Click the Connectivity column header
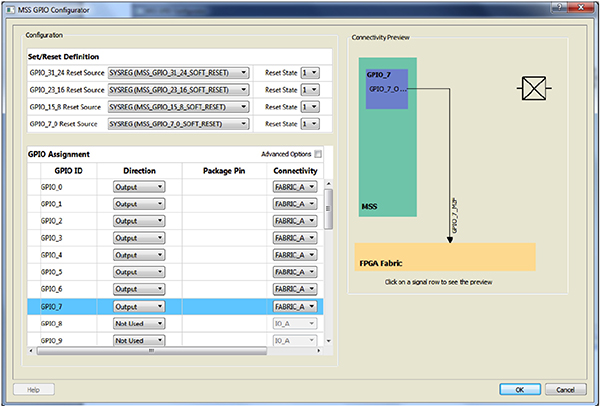Screen dimensions: 600x406 pos(296,171)
